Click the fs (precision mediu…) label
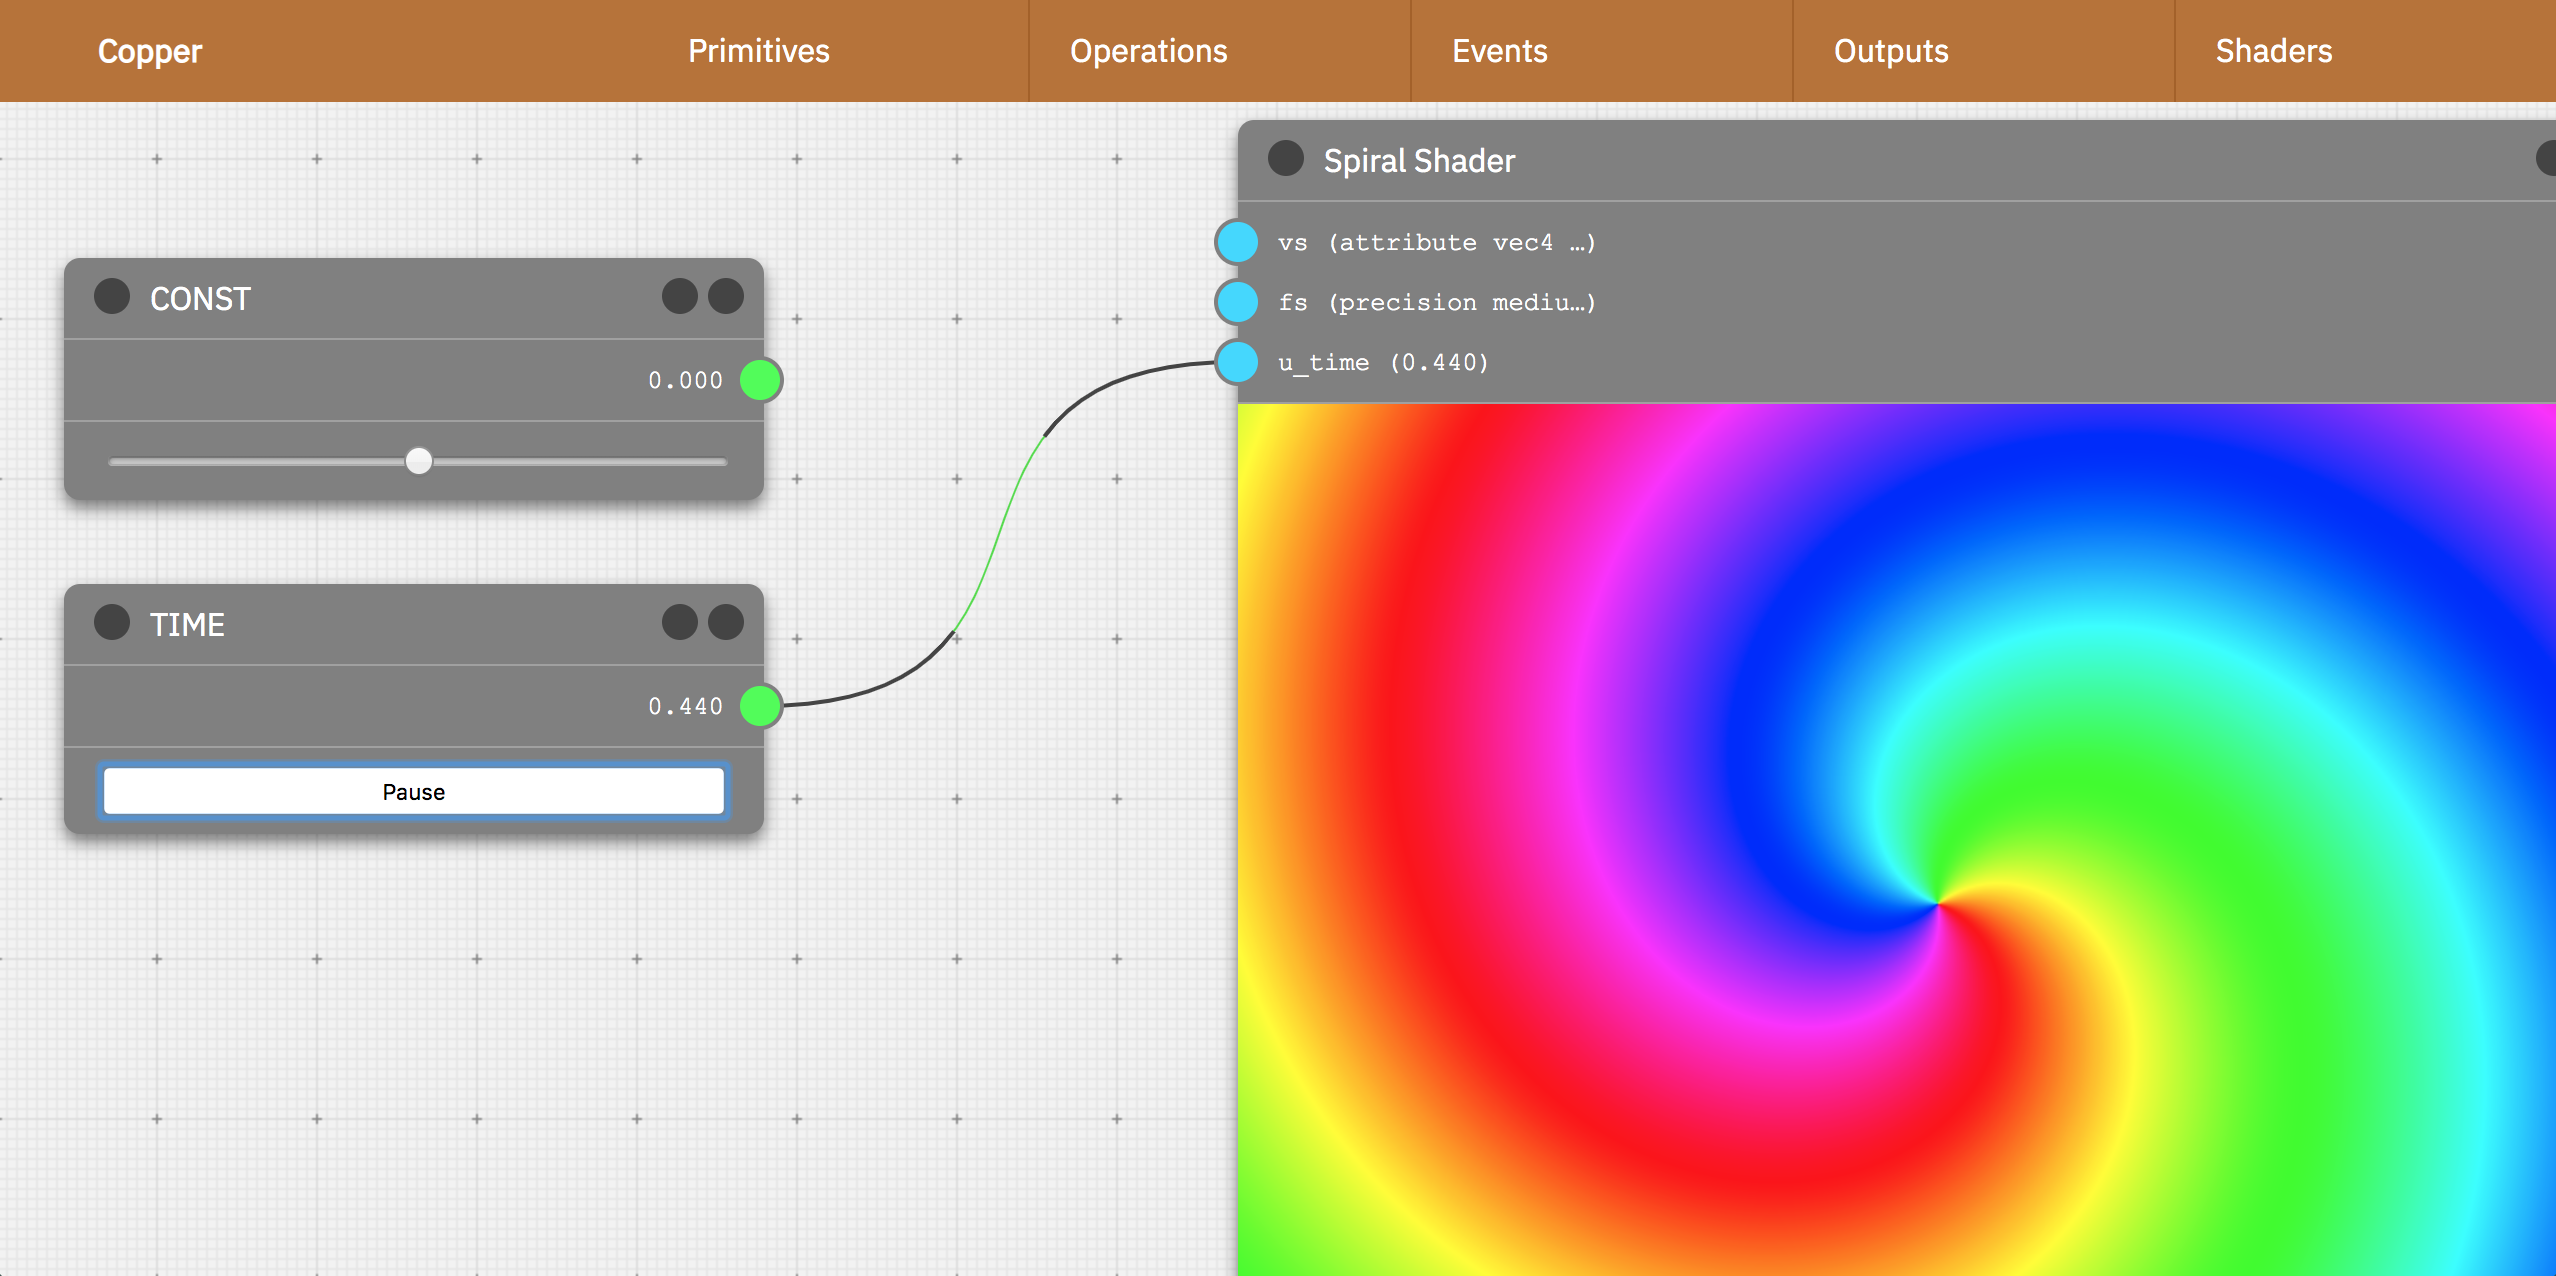2556x1276 pixels. click(1436, 303)
